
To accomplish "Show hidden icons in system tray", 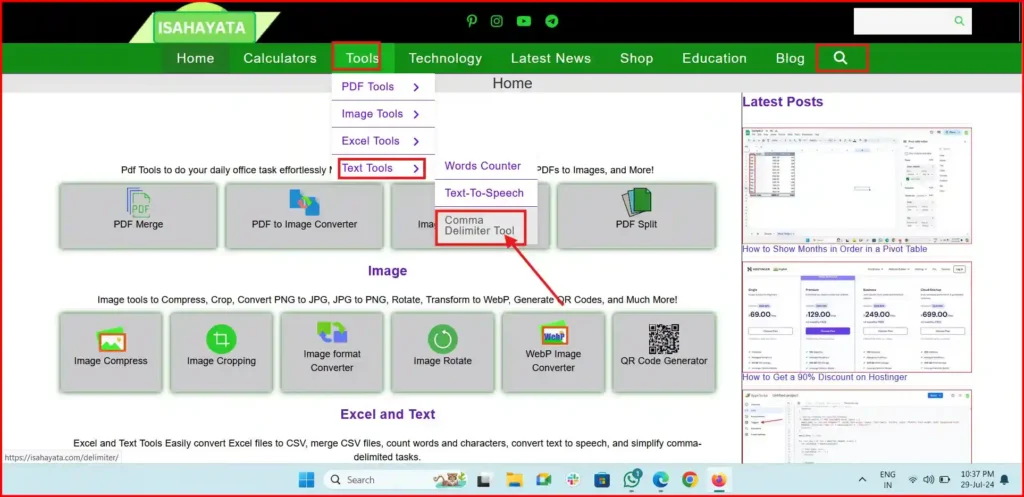I will coord(862,480).
